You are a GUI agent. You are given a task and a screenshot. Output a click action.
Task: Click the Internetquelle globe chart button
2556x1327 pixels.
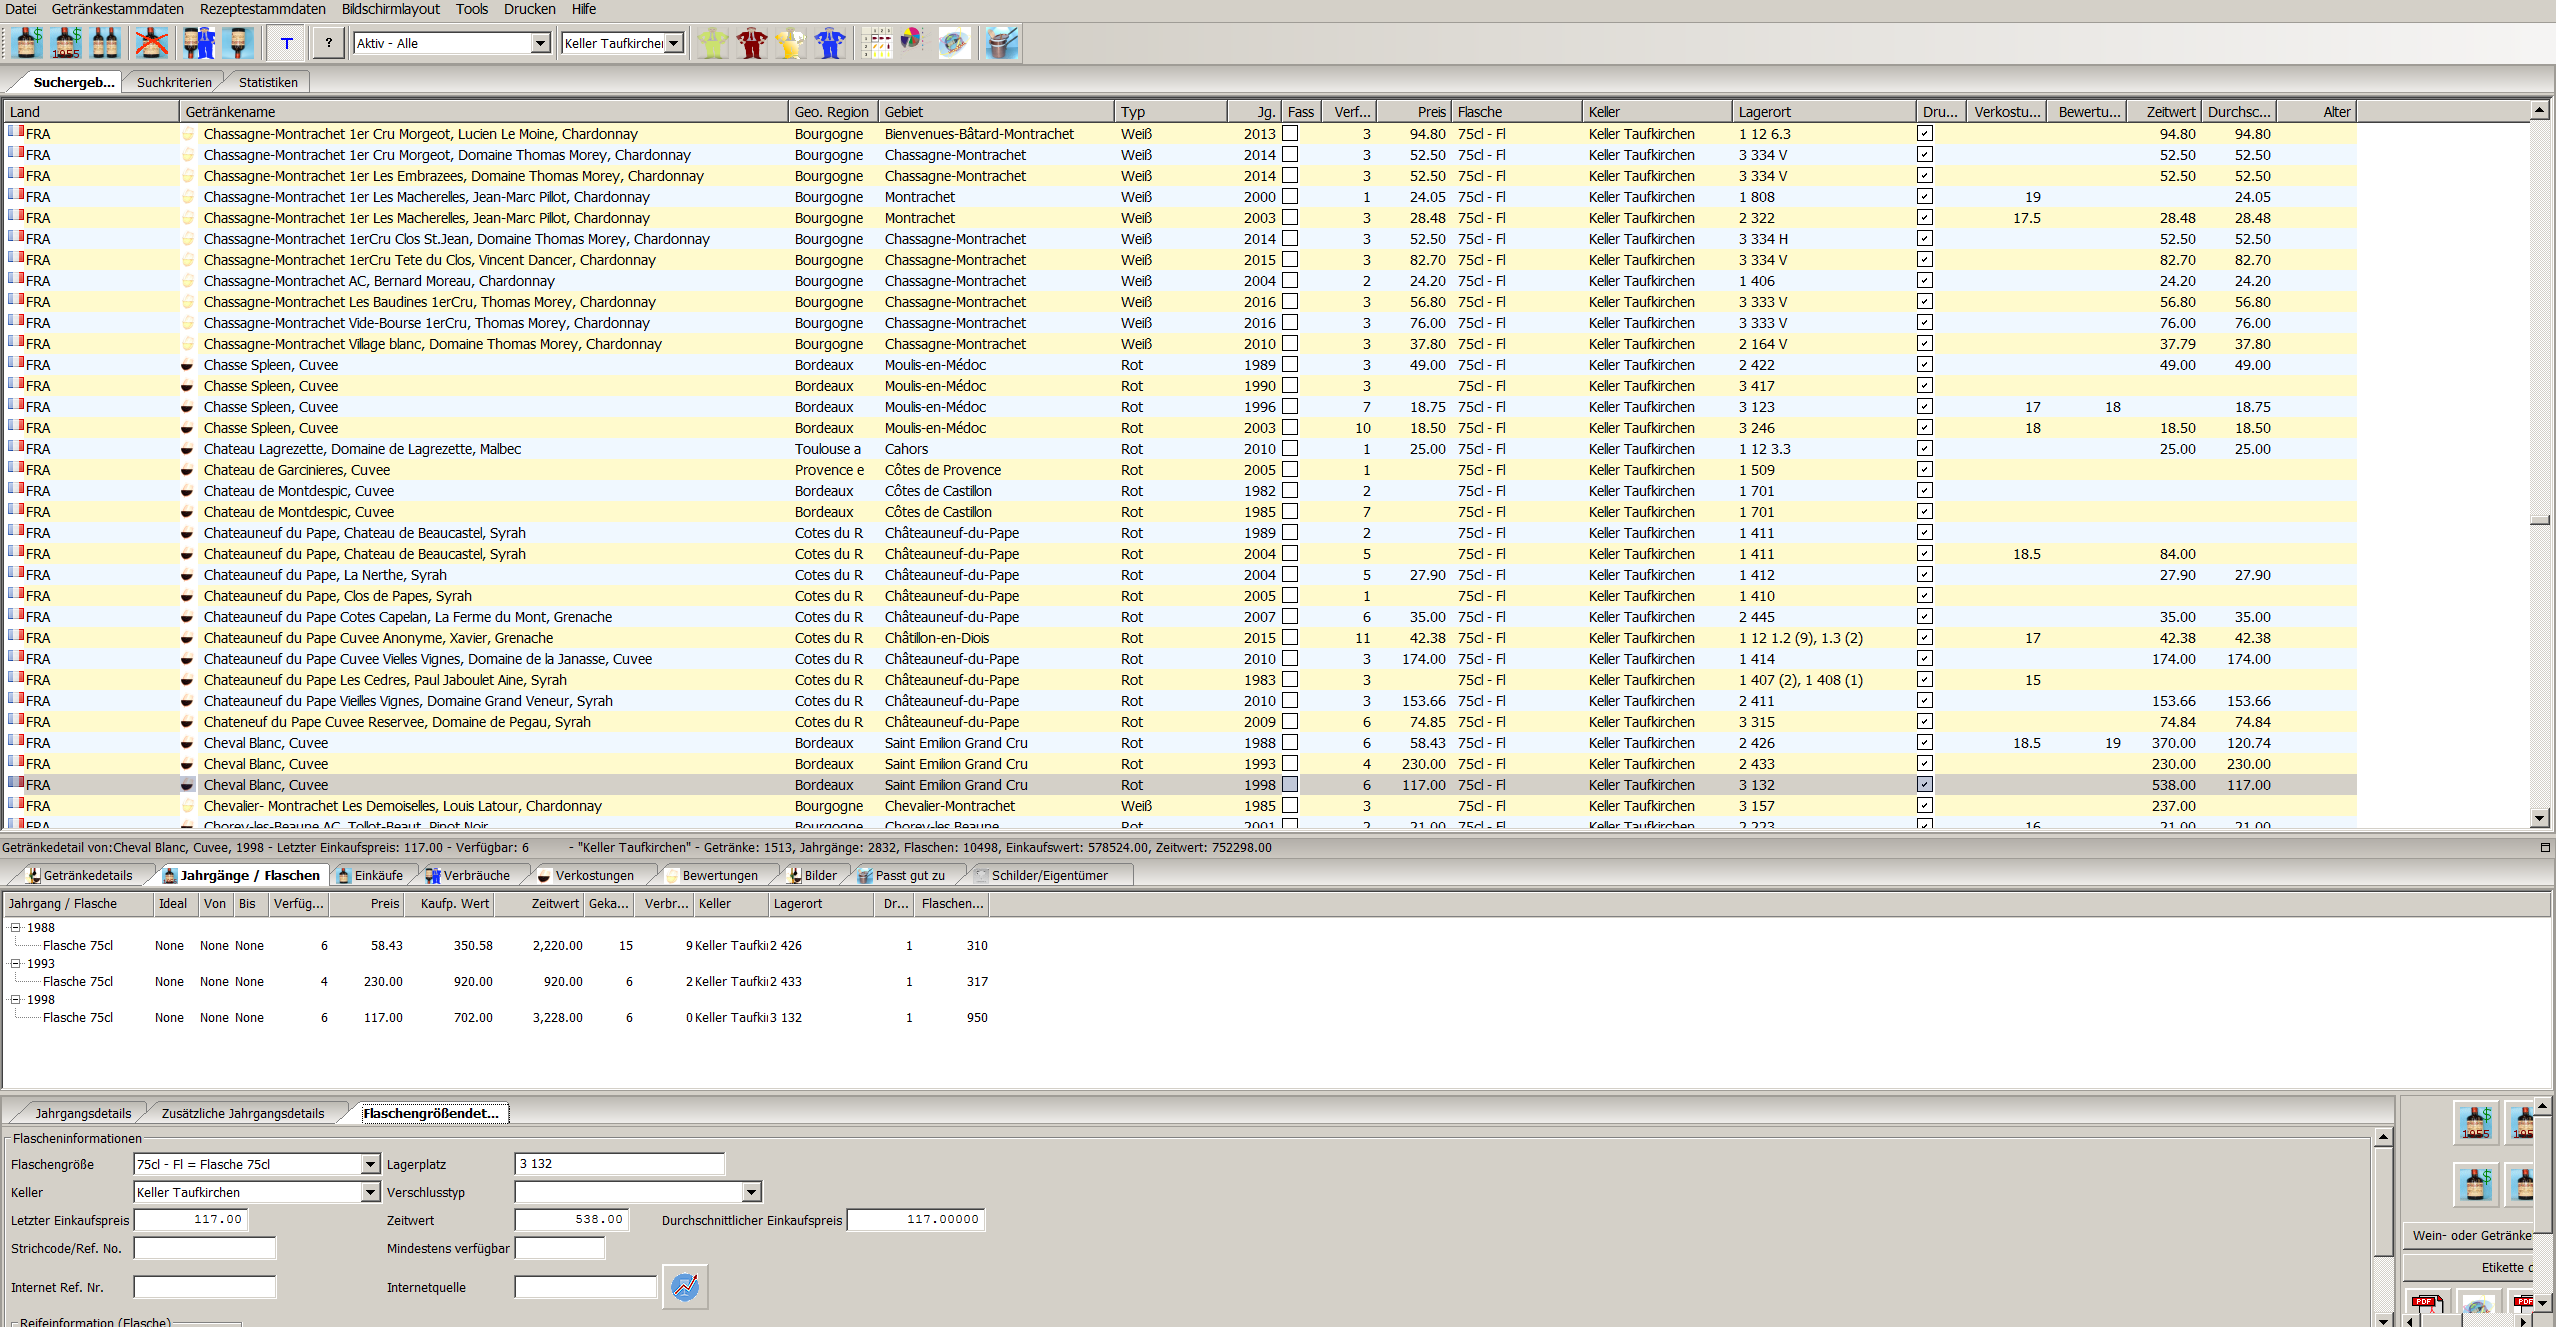coord(685,1287)
